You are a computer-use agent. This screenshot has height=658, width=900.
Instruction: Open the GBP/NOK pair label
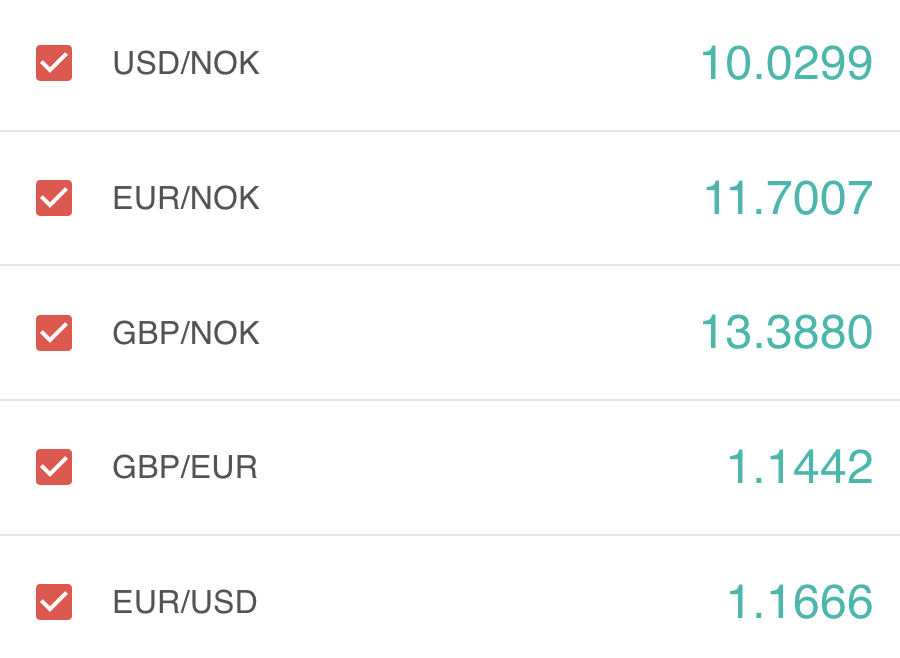[186, 333]
